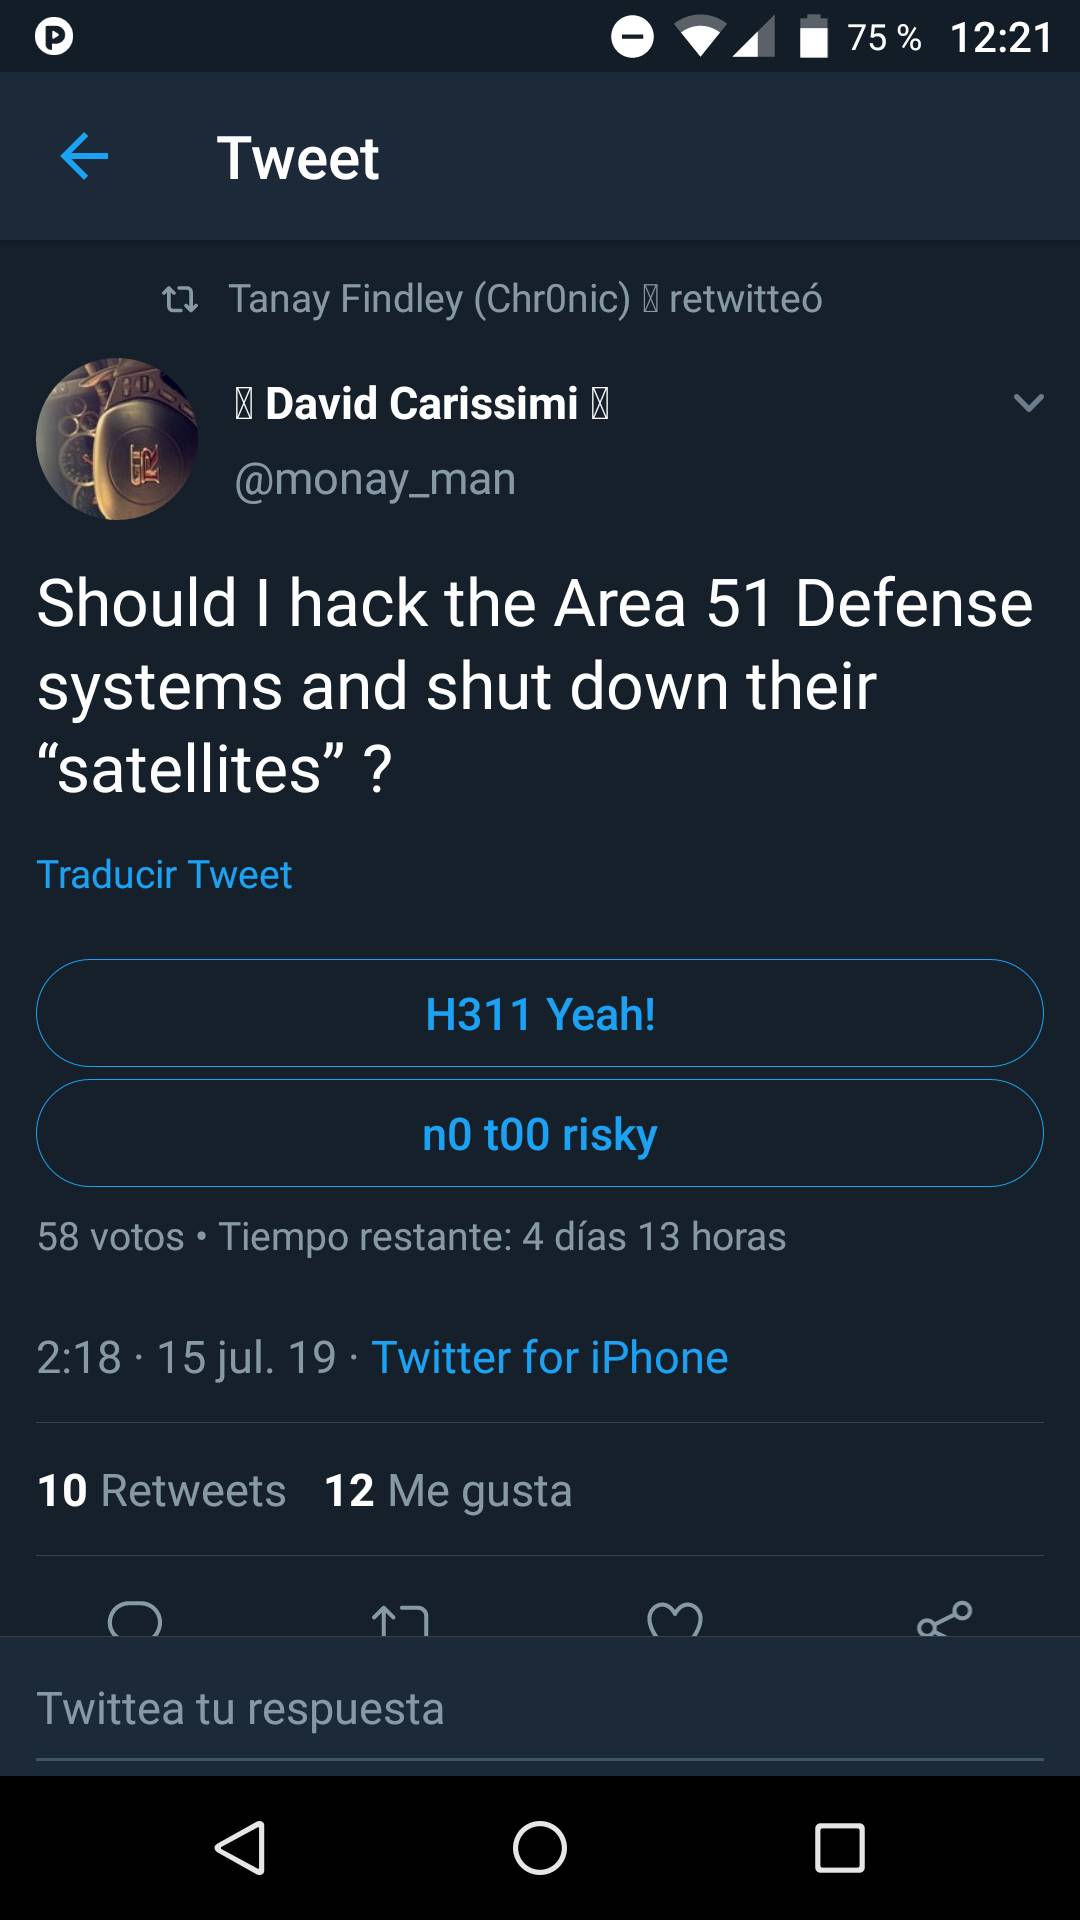View the 12 'Me gusta' likes
The image size is (1080, 1920).
[x=448, y=1490]
